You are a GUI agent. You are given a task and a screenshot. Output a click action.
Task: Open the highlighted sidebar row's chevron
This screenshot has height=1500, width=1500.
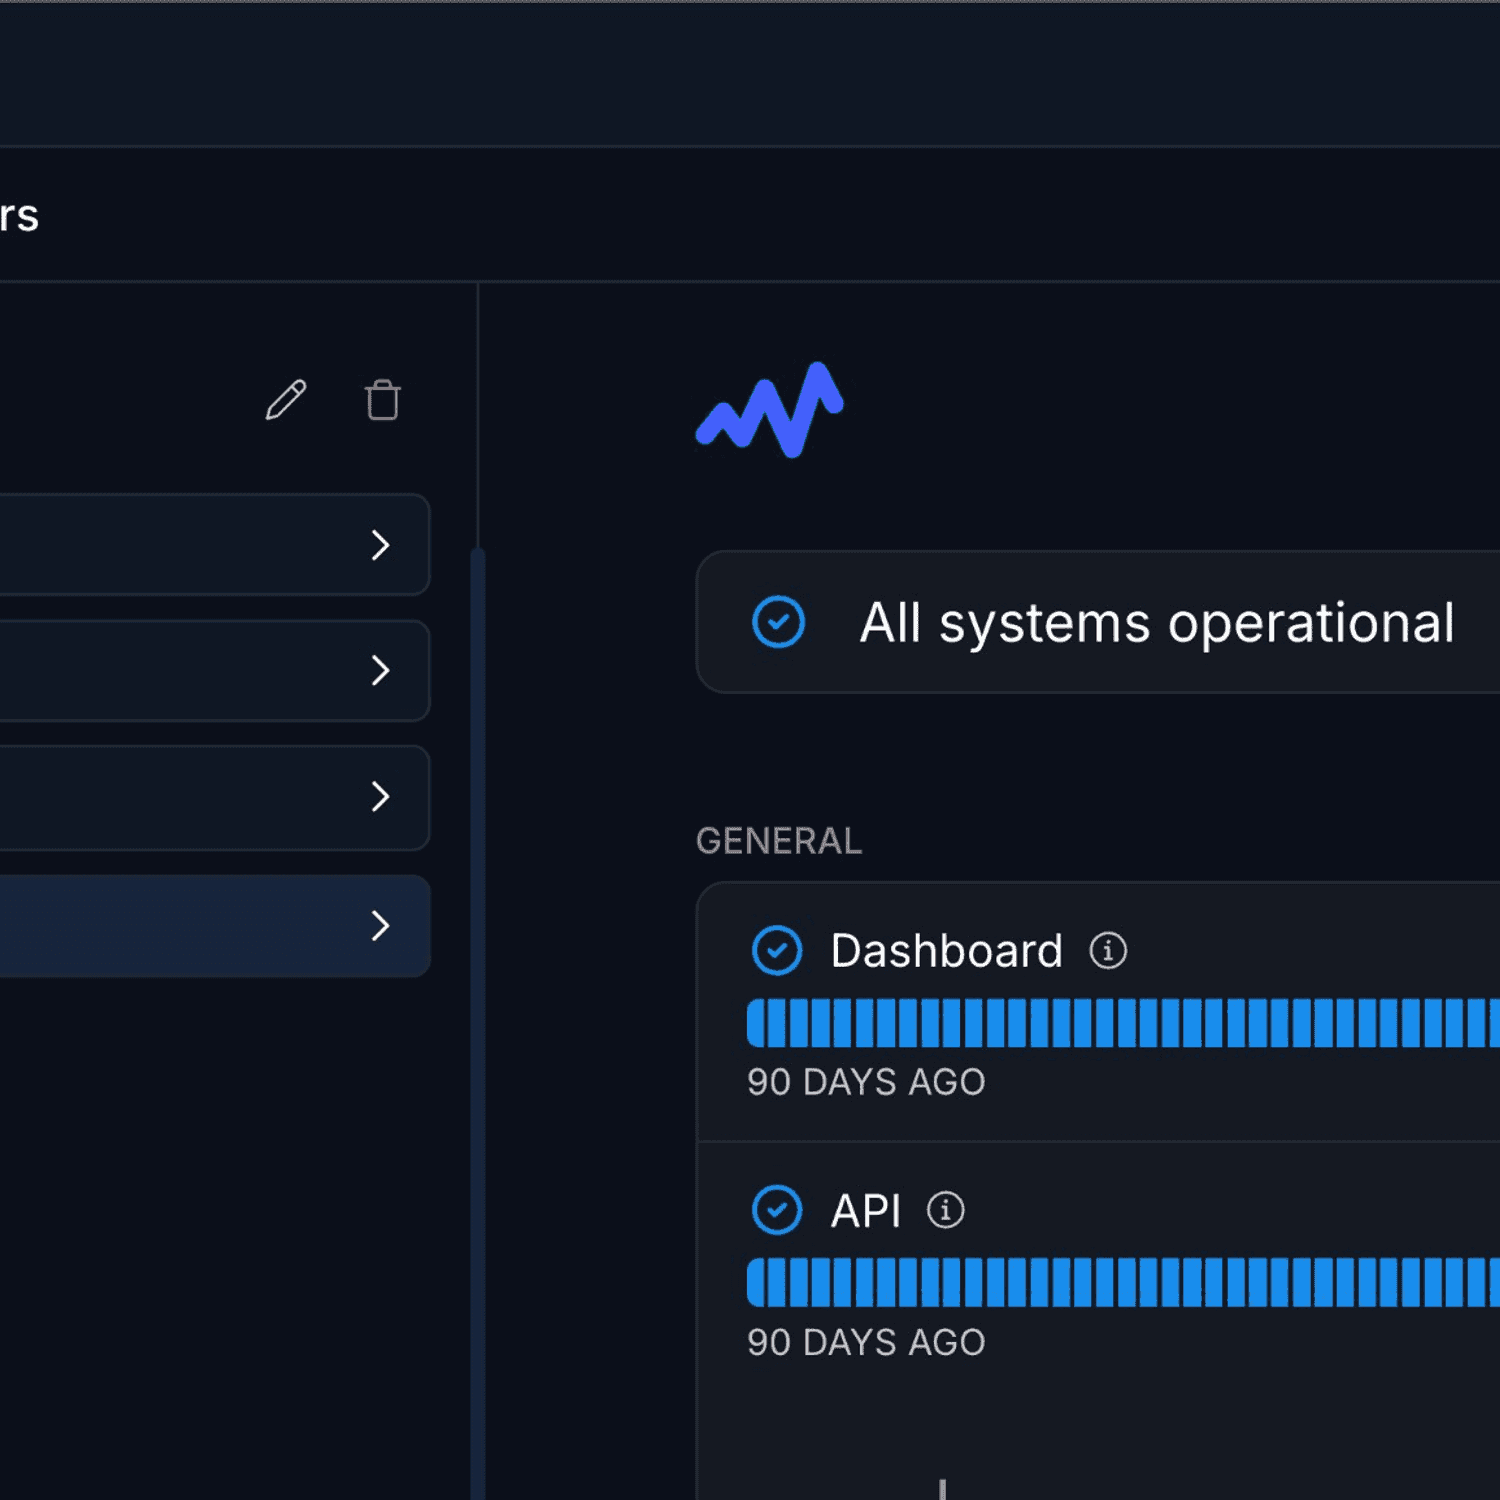tap(380, 925)
